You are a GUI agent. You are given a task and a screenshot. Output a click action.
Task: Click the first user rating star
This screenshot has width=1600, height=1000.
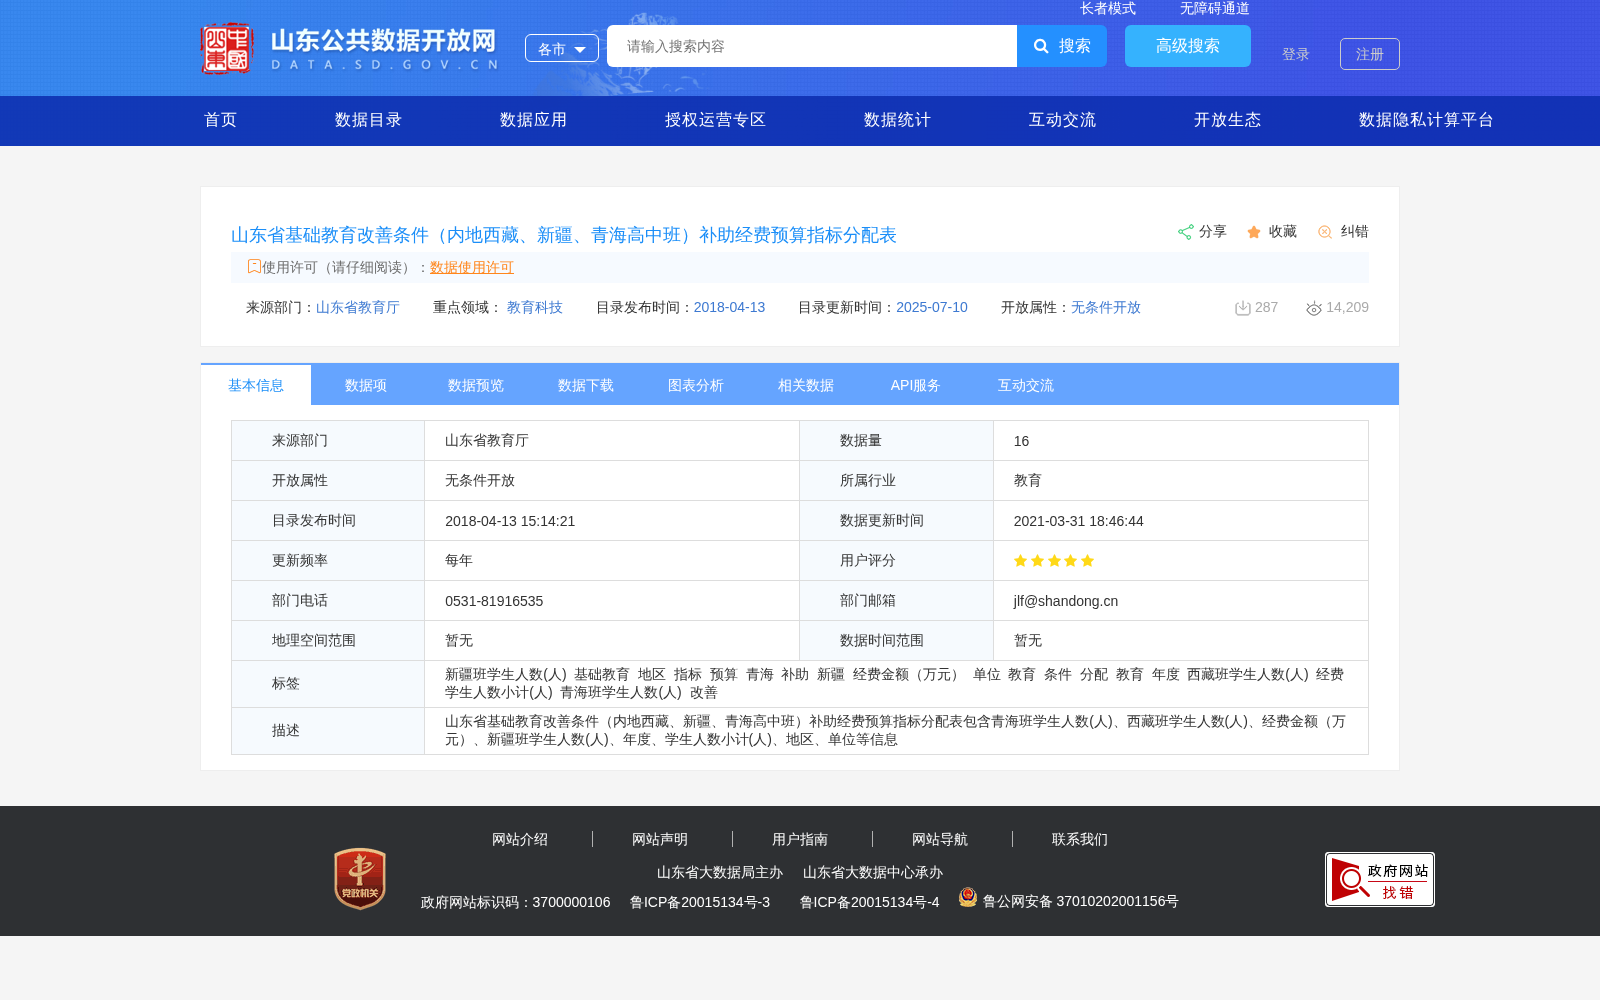[x=1020, y=560]
